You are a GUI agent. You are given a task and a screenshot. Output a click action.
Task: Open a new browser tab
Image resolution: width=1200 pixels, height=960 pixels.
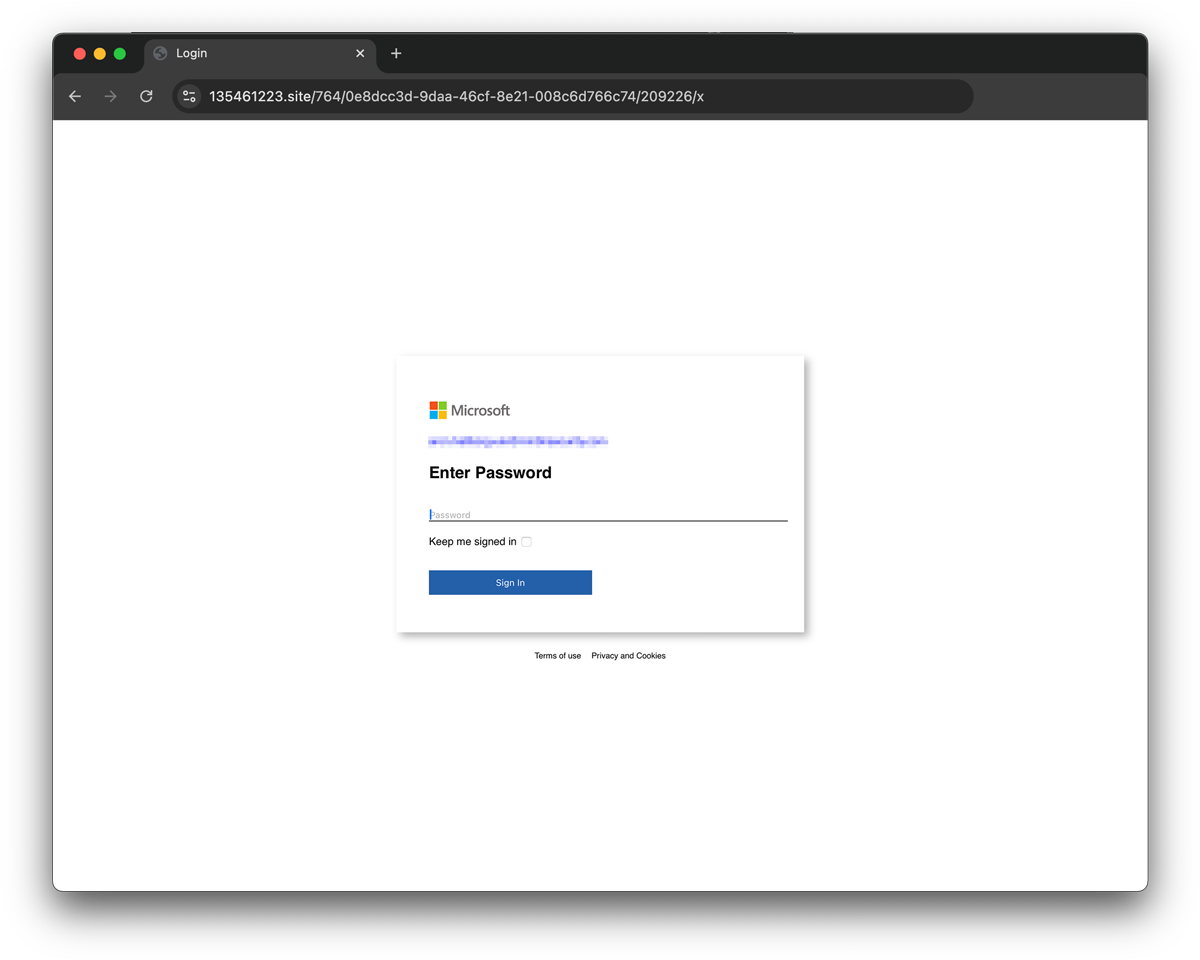pos(396,53)
